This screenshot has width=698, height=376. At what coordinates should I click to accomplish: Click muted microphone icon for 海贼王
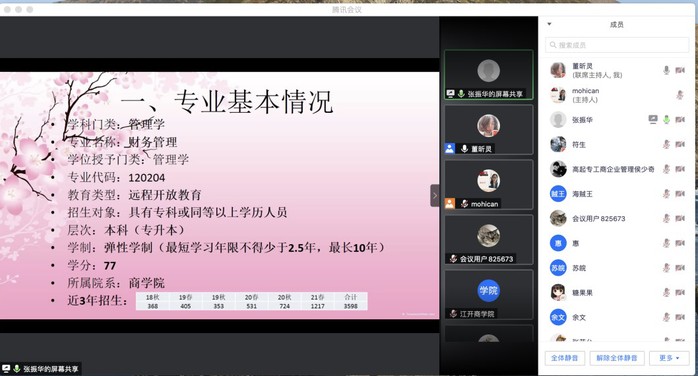(666, 194)
